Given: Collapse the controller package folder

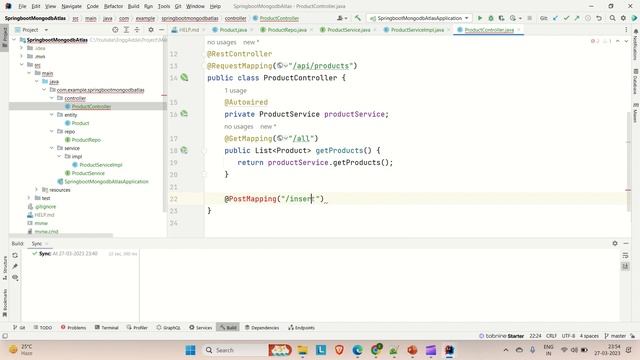Looking at the screenshot, I should point(52,98).
